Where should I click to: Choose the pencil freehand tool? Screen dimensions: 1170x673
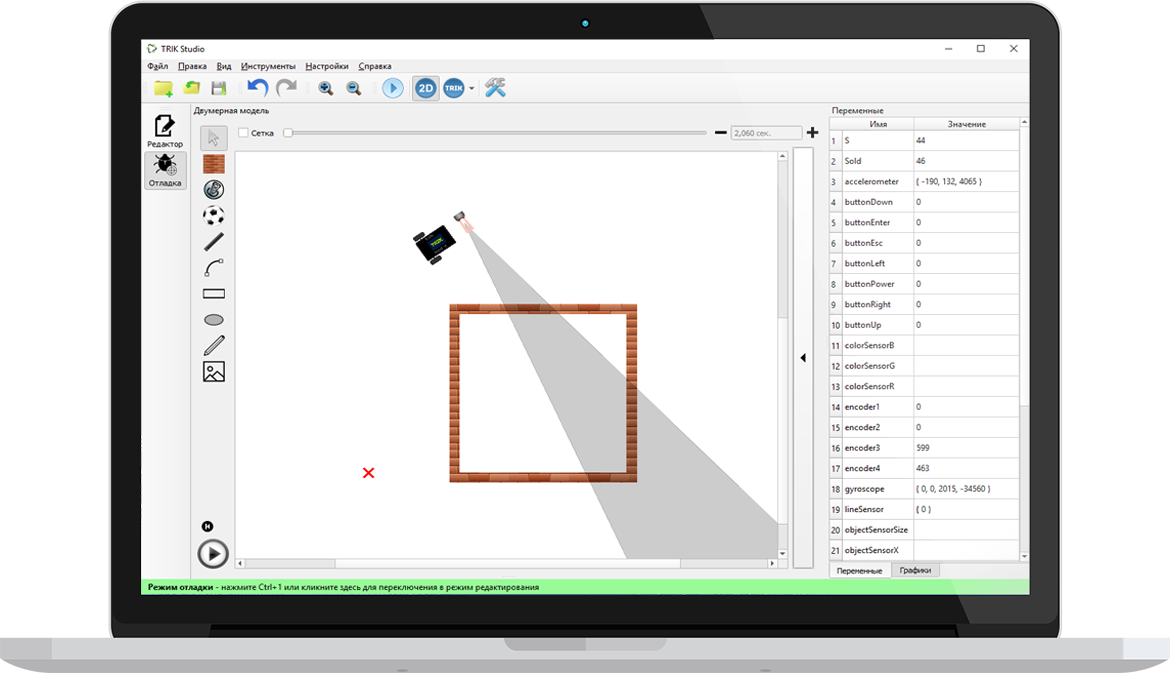click(213, 345)
